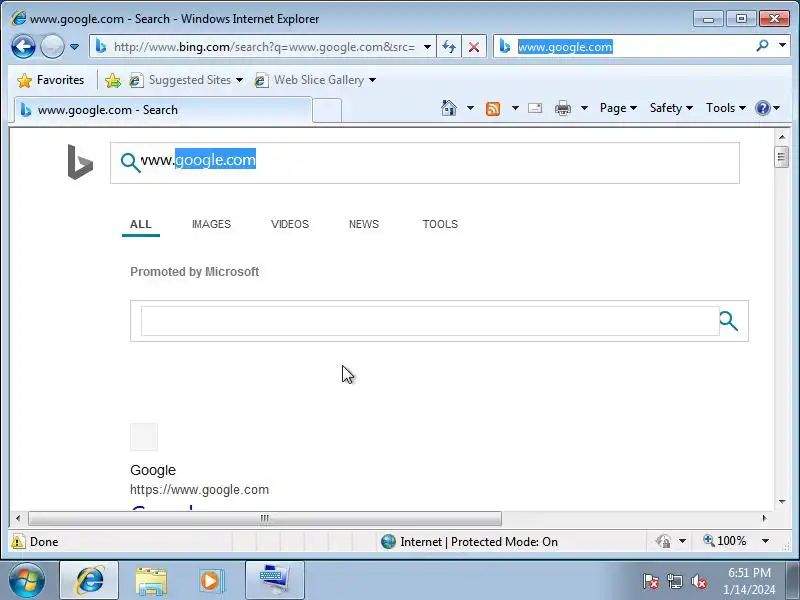Click the https://www.google.com result URL

click(x=199, y=490)
